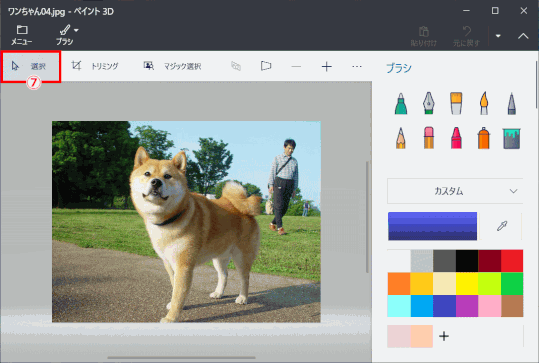Viewport: 539px width, 363px height.
Task: Toggle the 3D view flag icon
Action: click(x=266, y=66)
